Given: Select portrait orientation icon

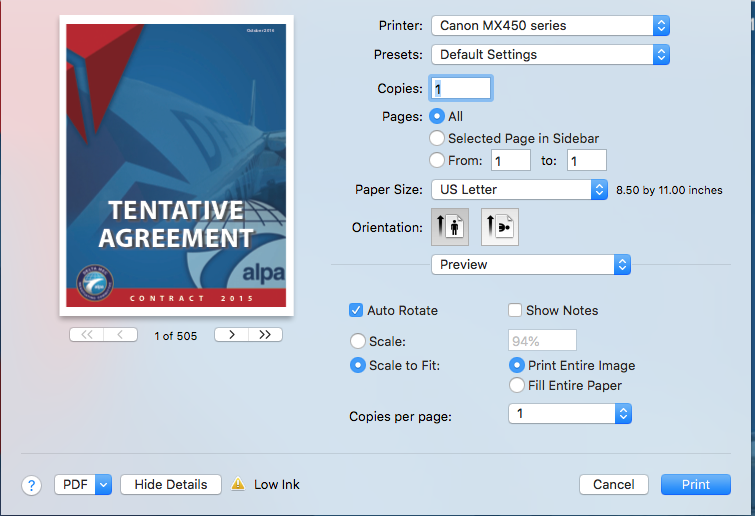Looking at the screenshot, I should tap(449, 227).
